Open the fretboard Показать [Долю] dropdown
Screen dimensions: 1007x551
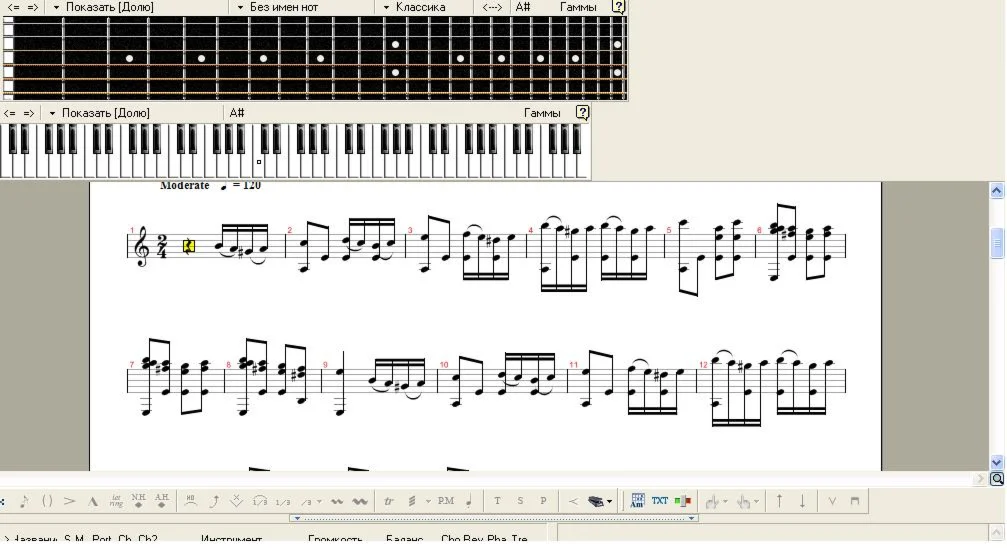click(x=103, y=7)
